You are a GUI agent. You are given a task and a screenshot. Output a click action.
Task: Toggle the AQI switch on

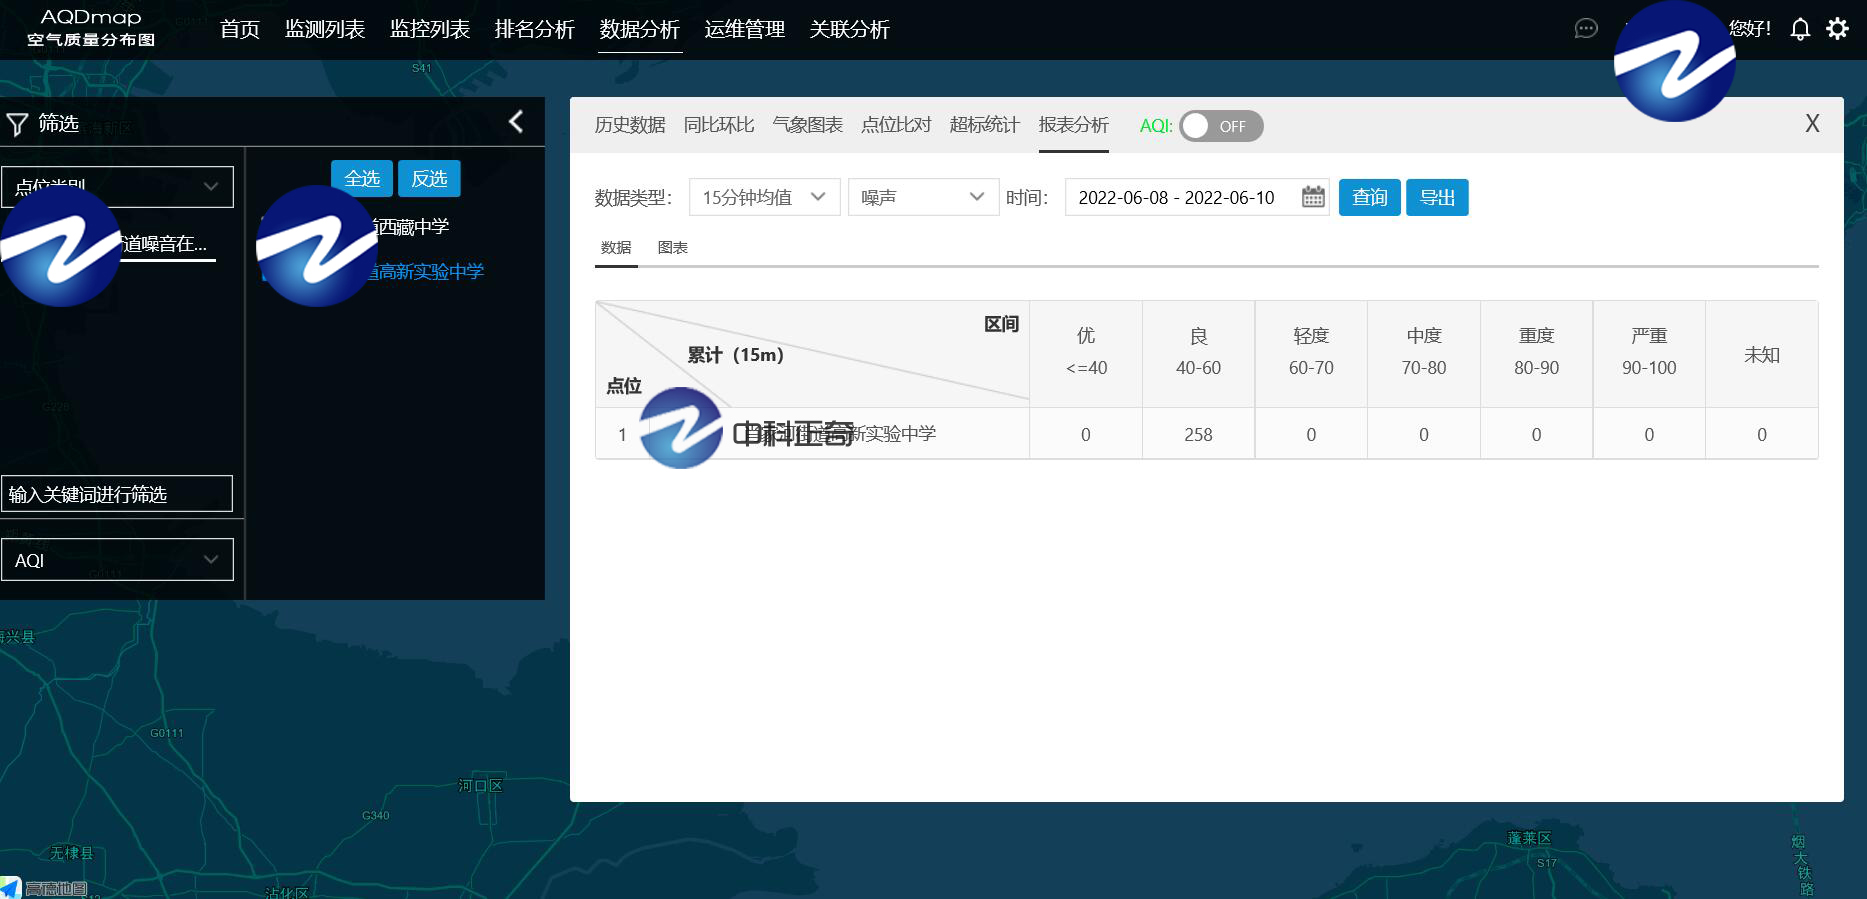click(x=1220, y=126)
